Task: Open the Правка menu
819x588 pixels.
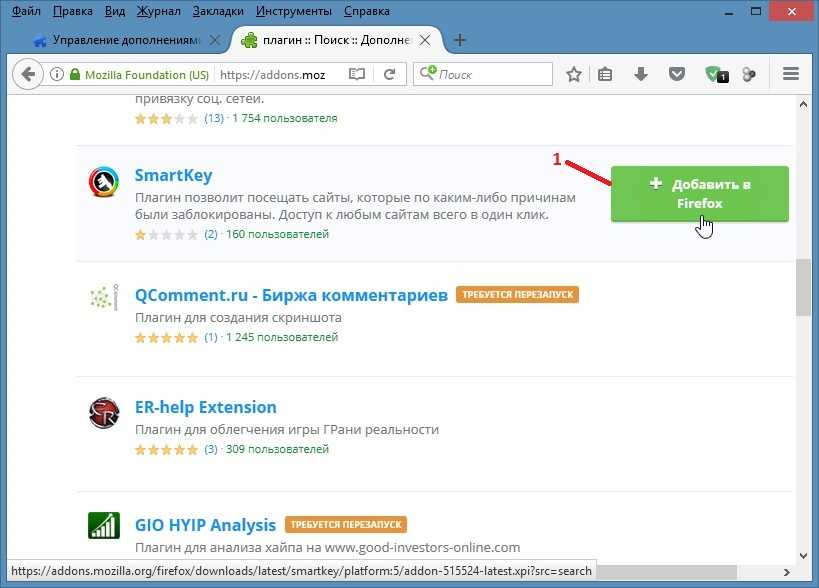Action: [x=73, y=11]
